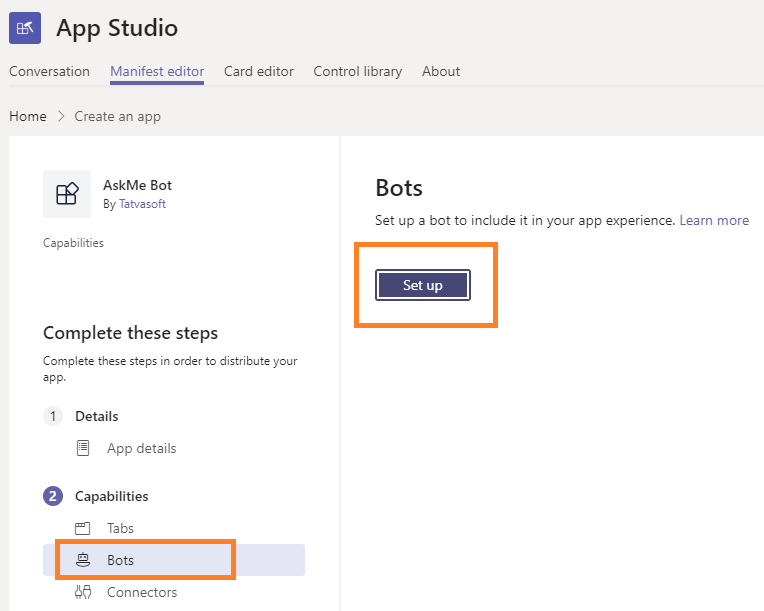Select App details in steps list
The height and width of the screenshot is (611, 764).
tap(141, 448)
